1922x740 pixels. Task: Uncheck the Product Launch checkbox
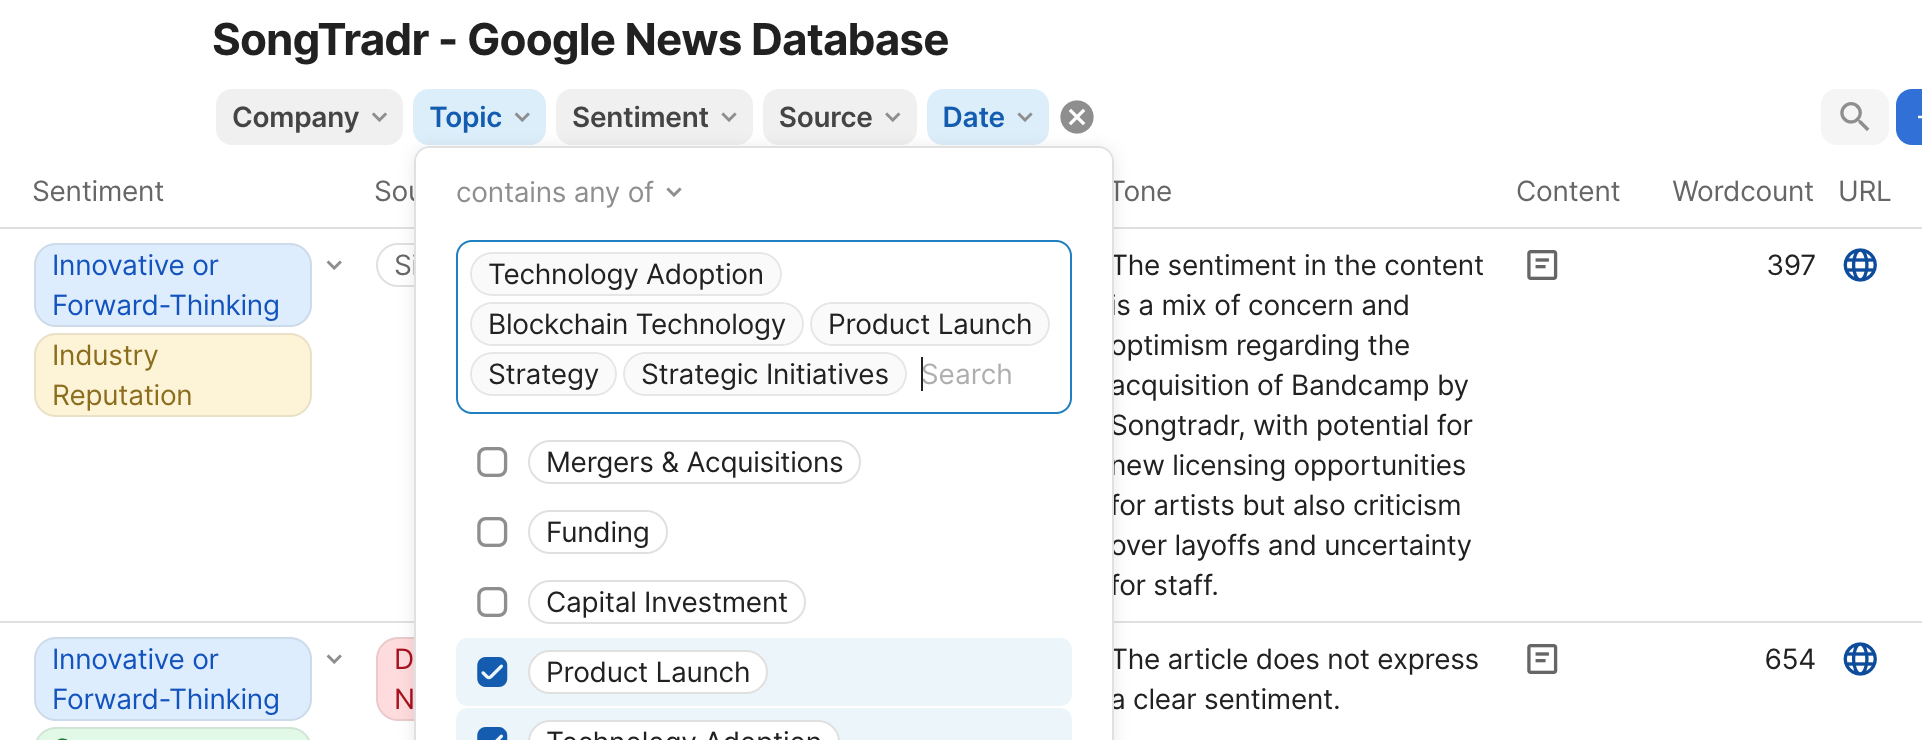(x=492, y=672)
